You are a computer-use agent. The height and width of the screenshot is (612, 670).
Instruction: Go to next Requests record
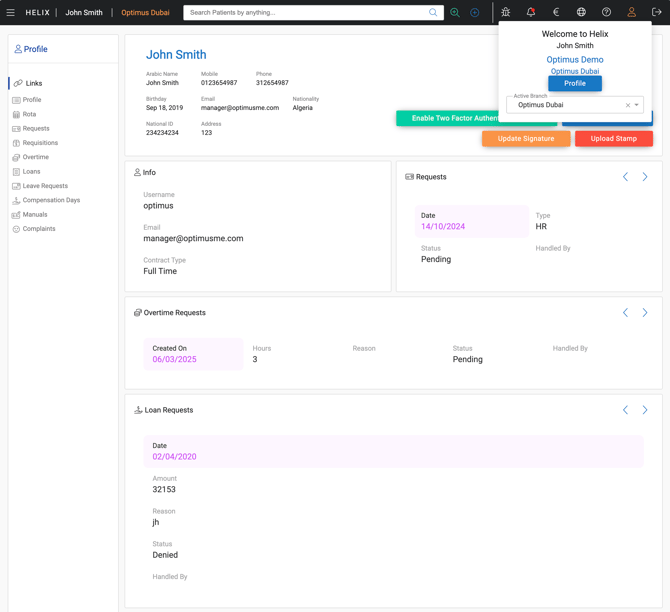(645, 177)
